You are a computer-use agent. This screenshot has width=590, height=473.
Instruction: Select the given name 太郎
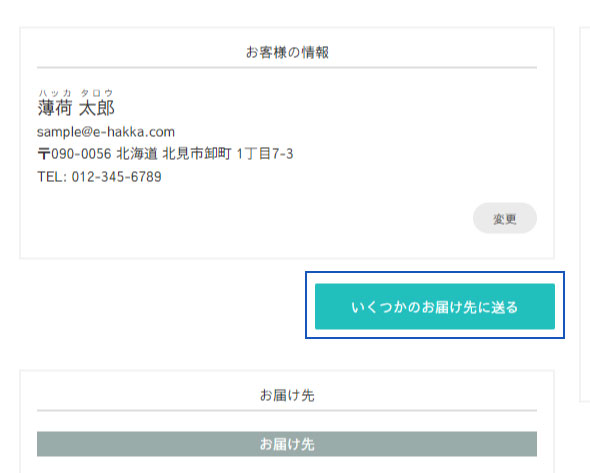(x=97, y=108)
